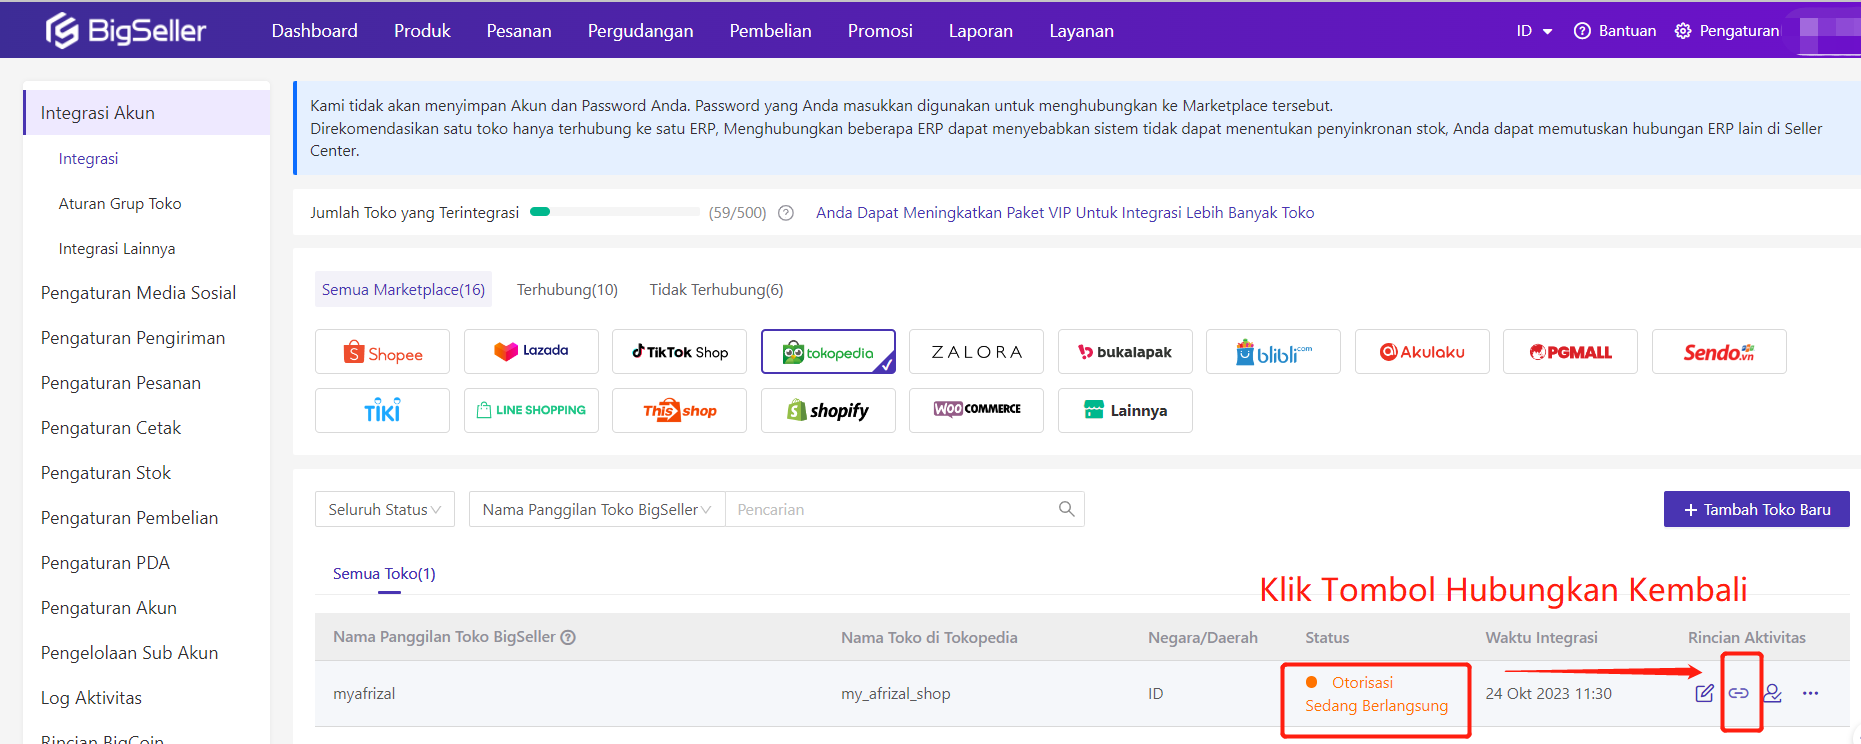
Task: Select the Blibli marketplace tile
Action: (x=1273, y=352)
